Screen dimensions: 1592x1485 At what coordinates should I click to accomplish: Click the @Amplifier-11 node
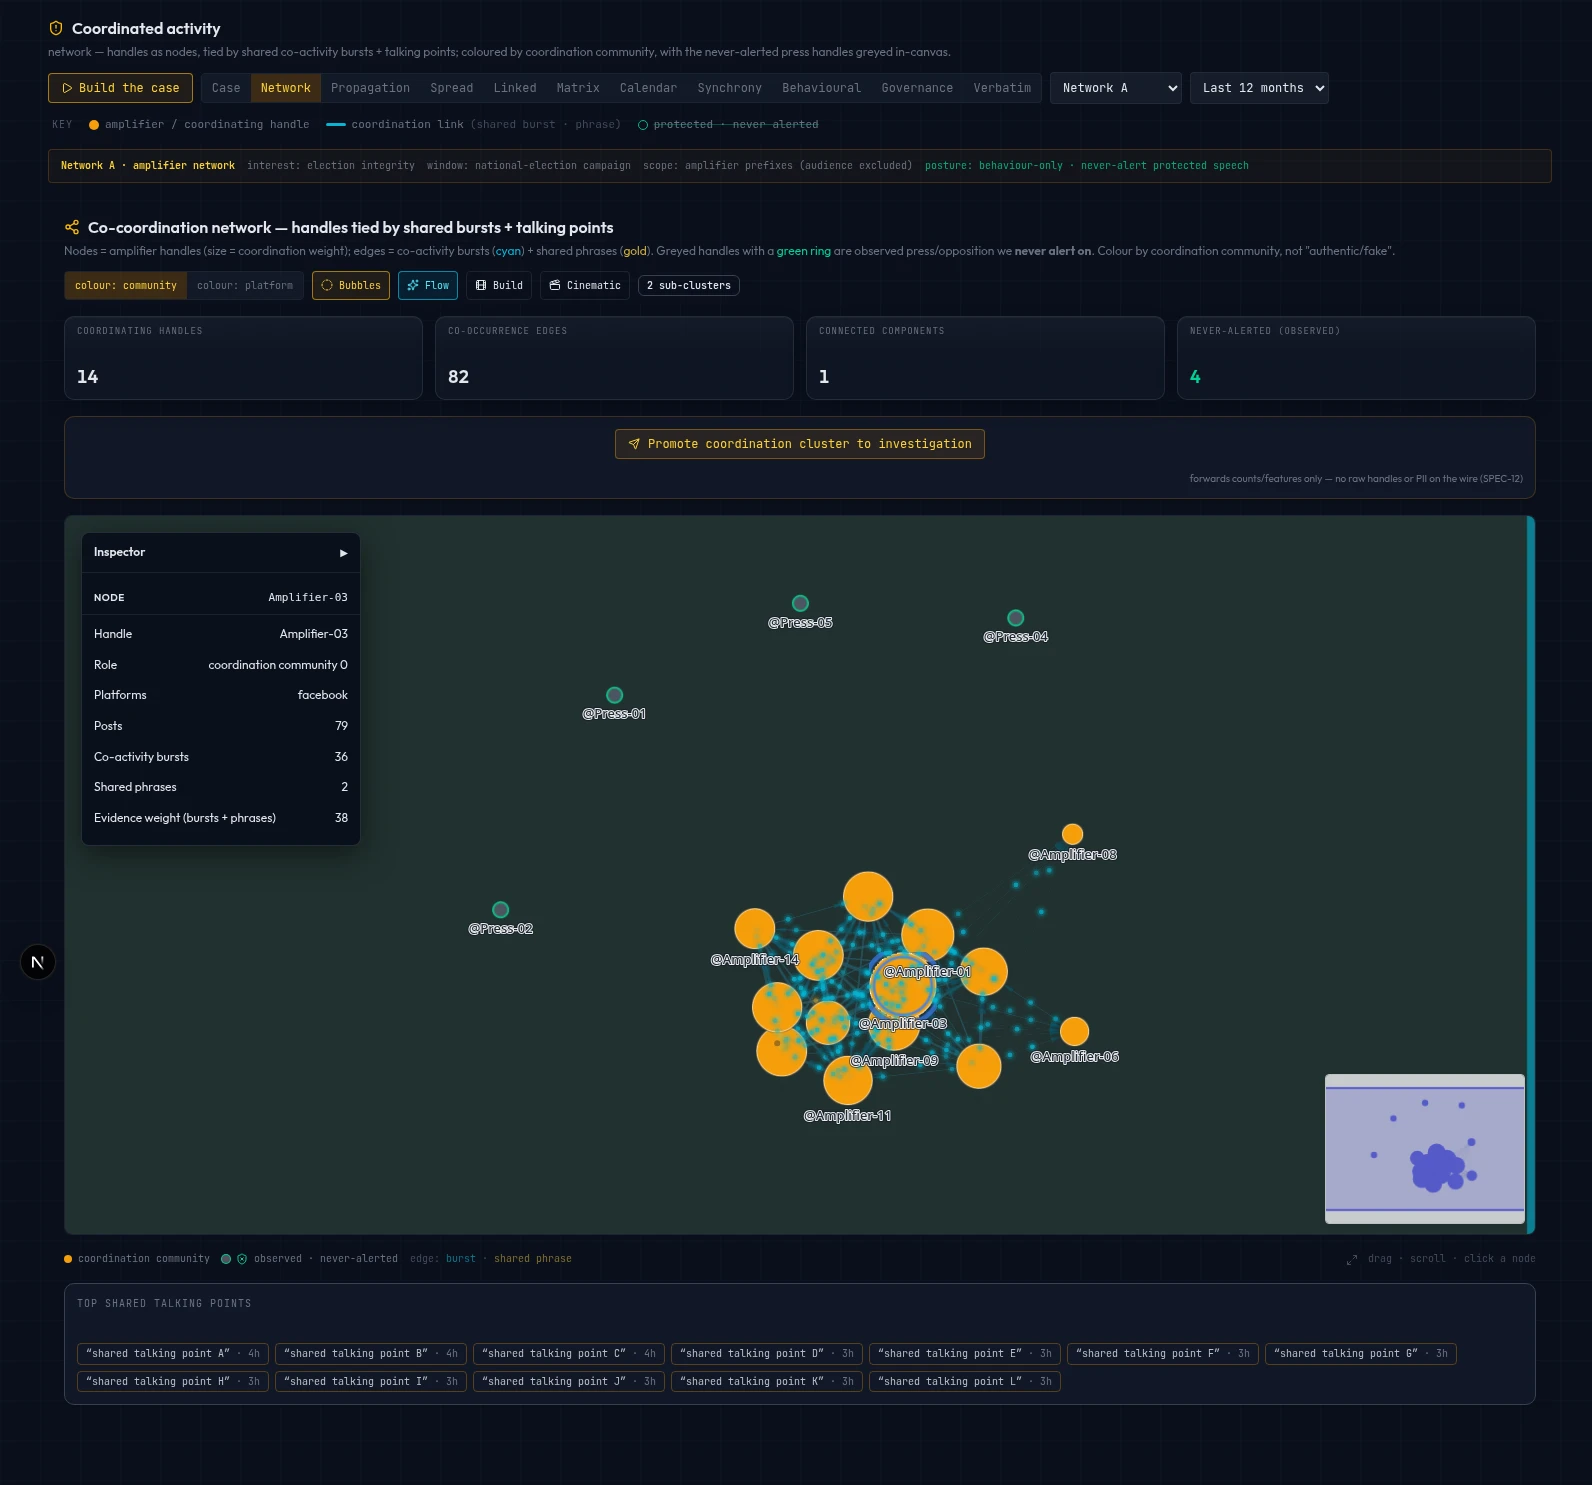pyautogui.click(x=848, y=1080)
